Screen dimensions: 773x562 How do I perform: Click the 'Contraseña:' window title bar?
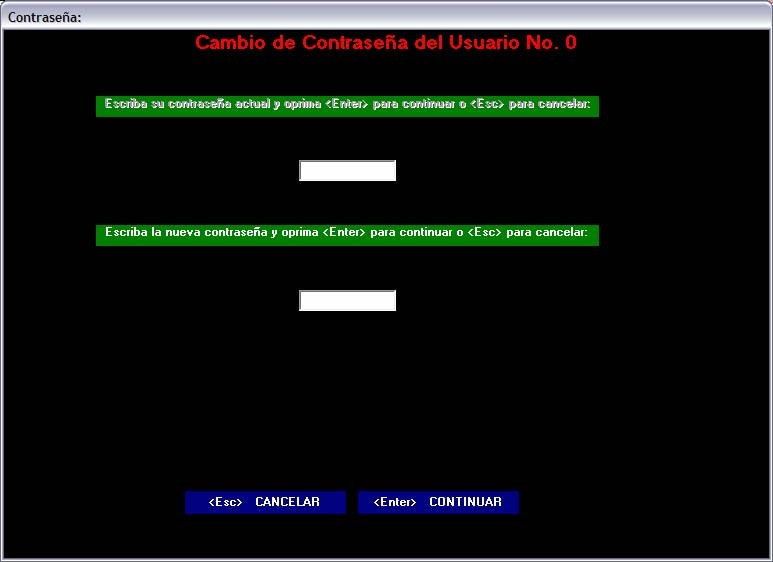(x=386, y=17)
